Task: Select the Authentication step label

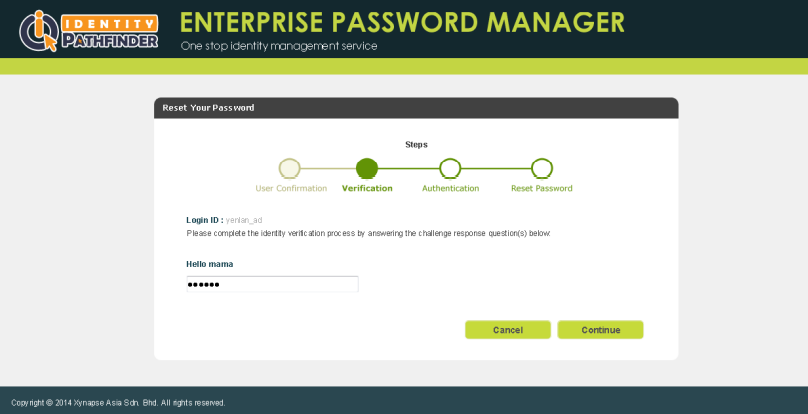Action: [450, 188]
